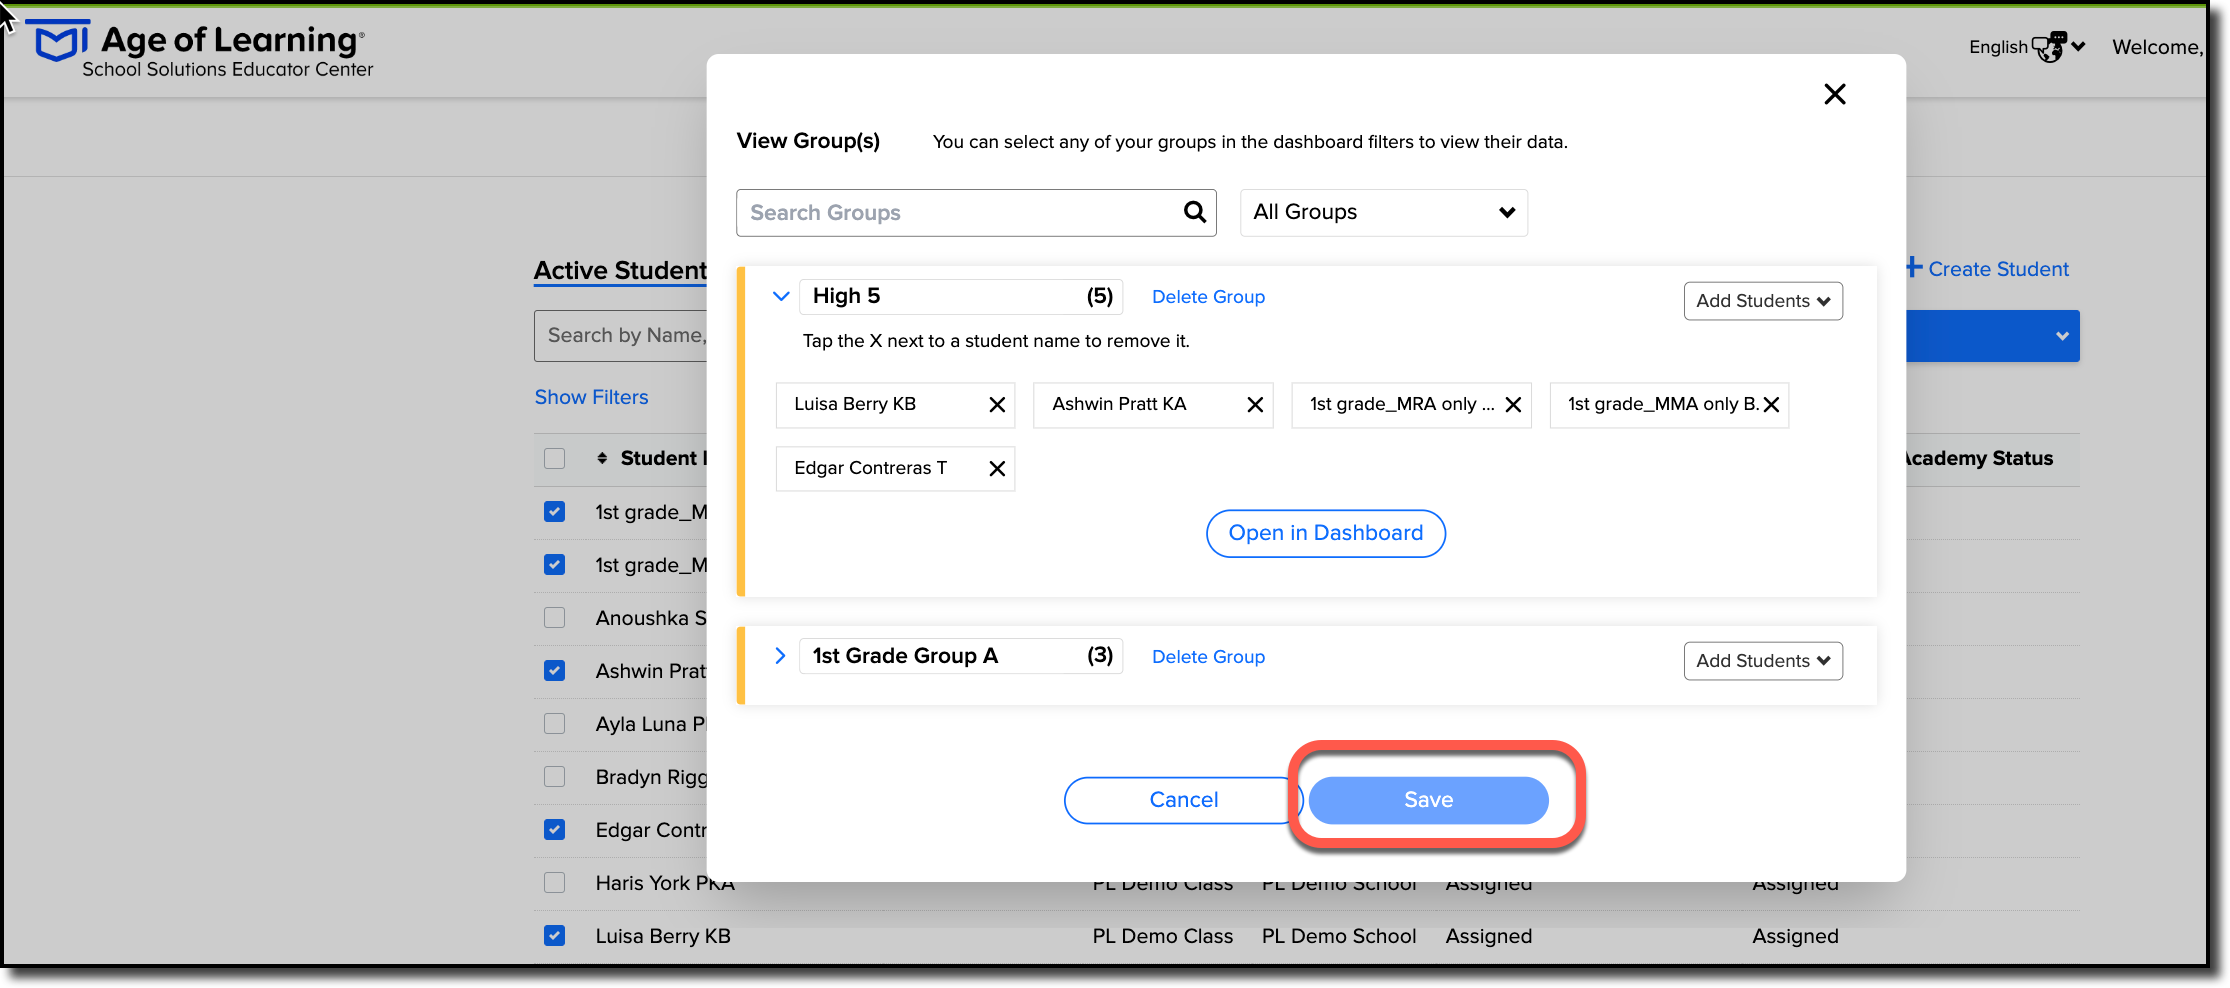Remove Ashwin Pratt KA from the group
The height and width of the screenshot is (988, 2230).
point(1255,405)
